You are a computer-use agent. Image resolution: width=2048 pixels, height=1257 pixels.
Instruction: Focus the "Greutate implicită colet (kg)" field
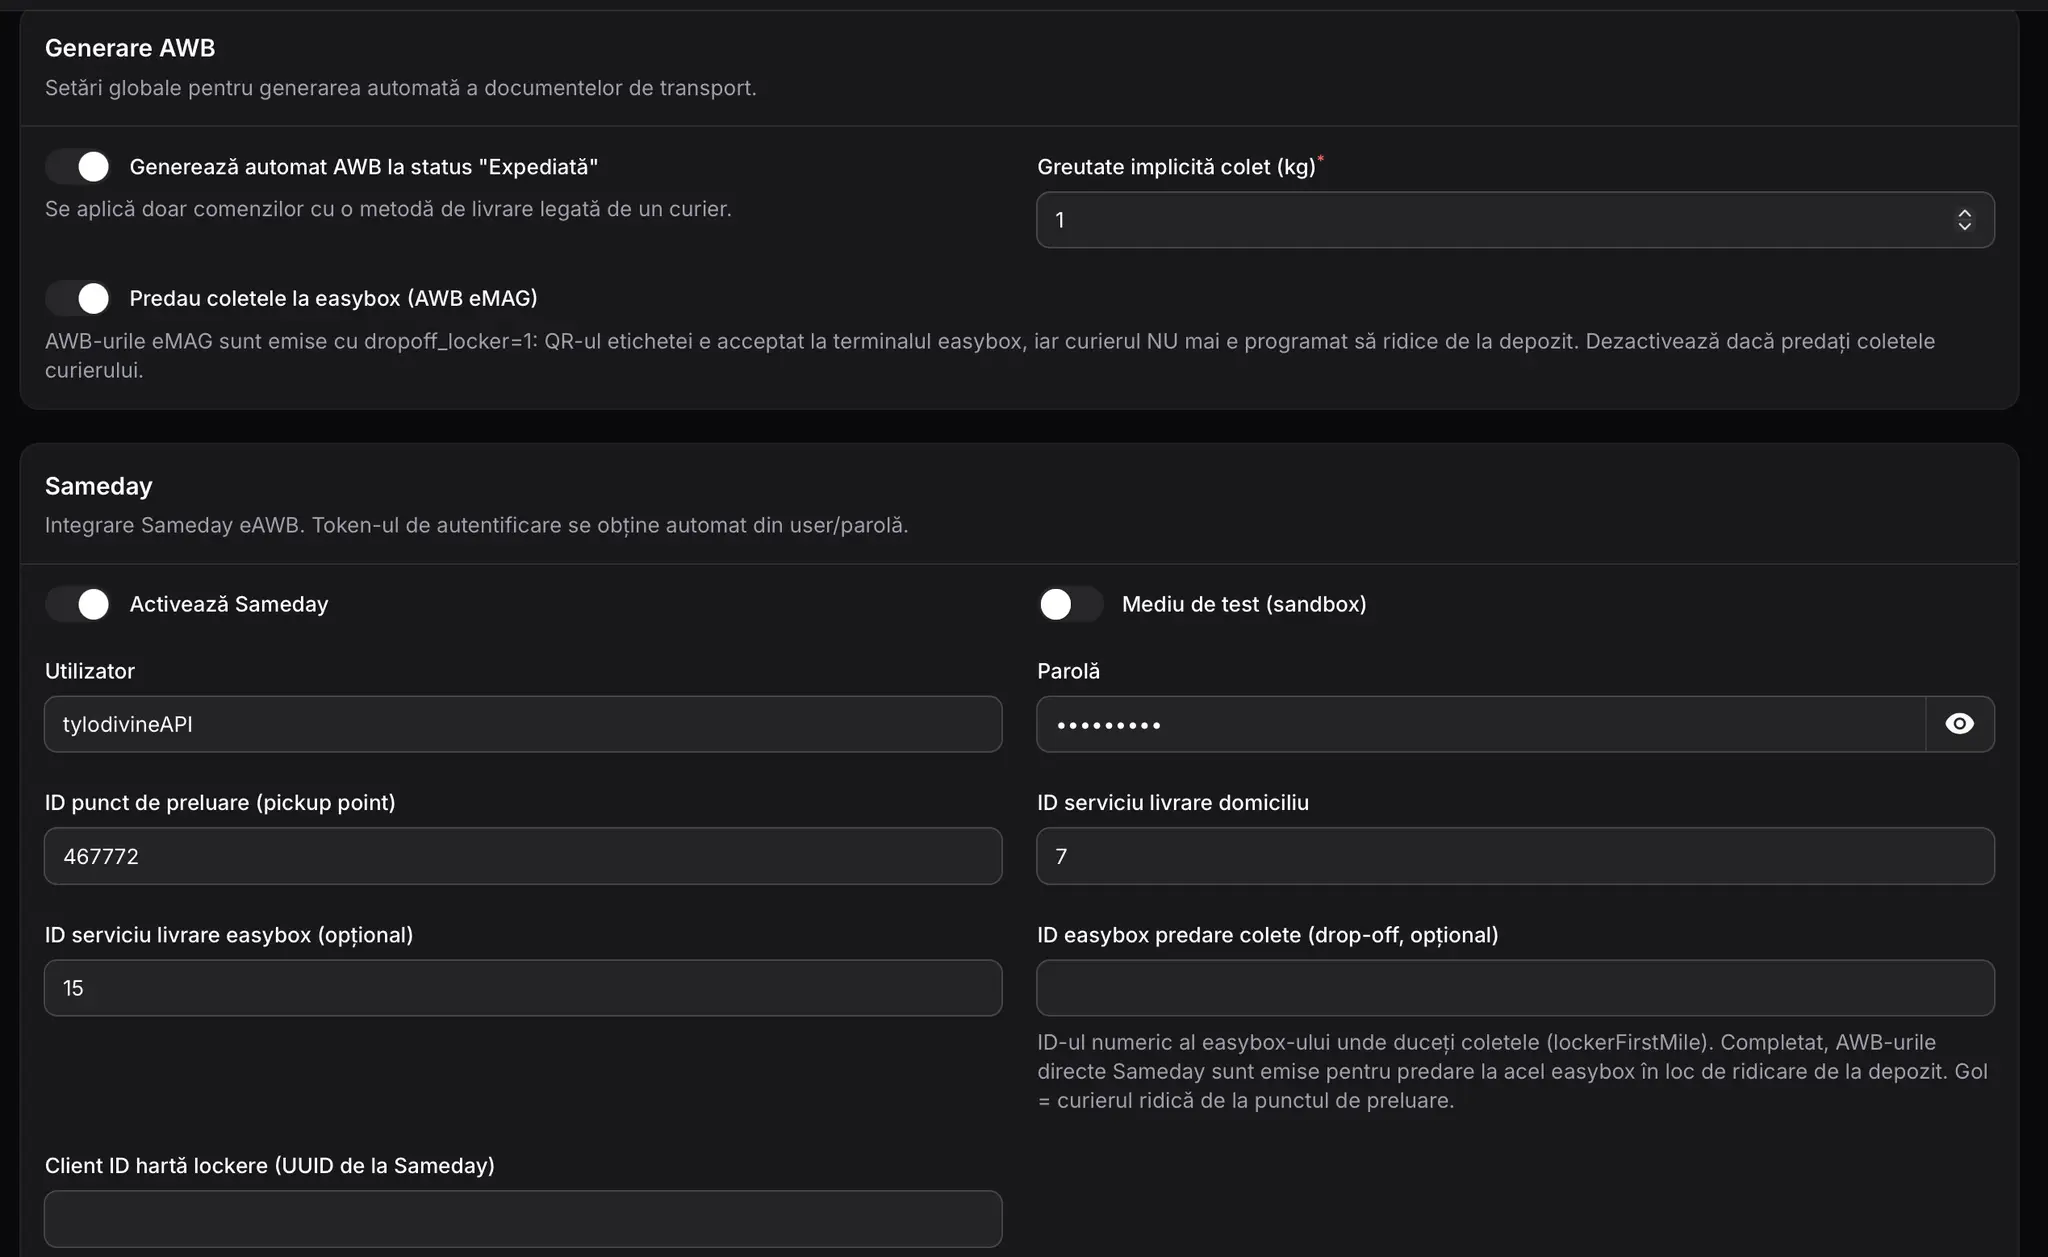(x=1515, y=220)
